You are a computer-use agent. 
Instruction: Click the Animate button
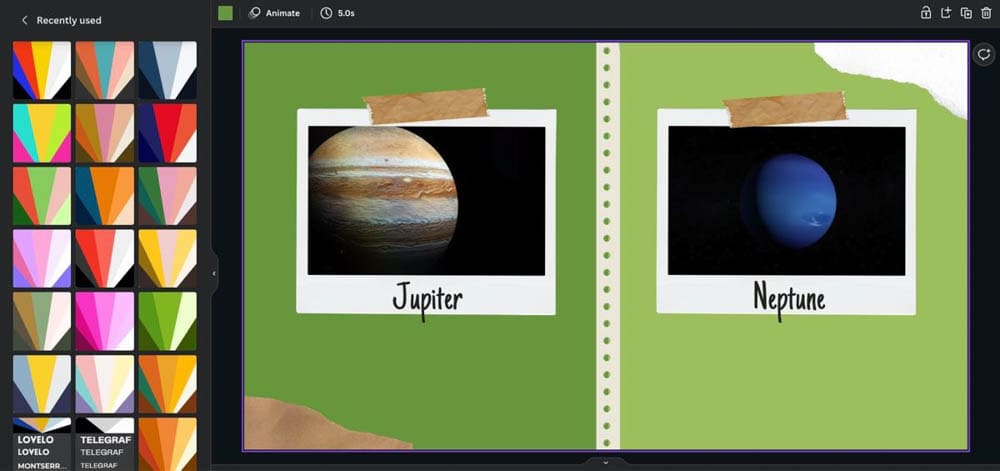point(273,13)
